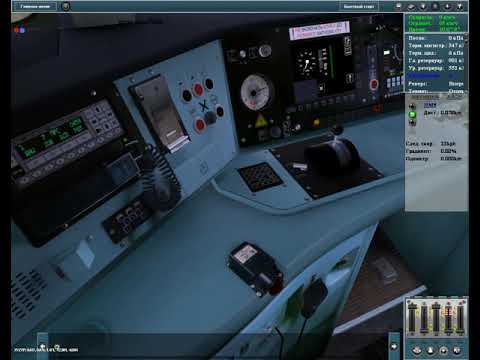Image resolution: width=480 pixels, height=360 pixels.
Task: Click the analog pointer display on dark screen
Action: [x=307, y=63]
